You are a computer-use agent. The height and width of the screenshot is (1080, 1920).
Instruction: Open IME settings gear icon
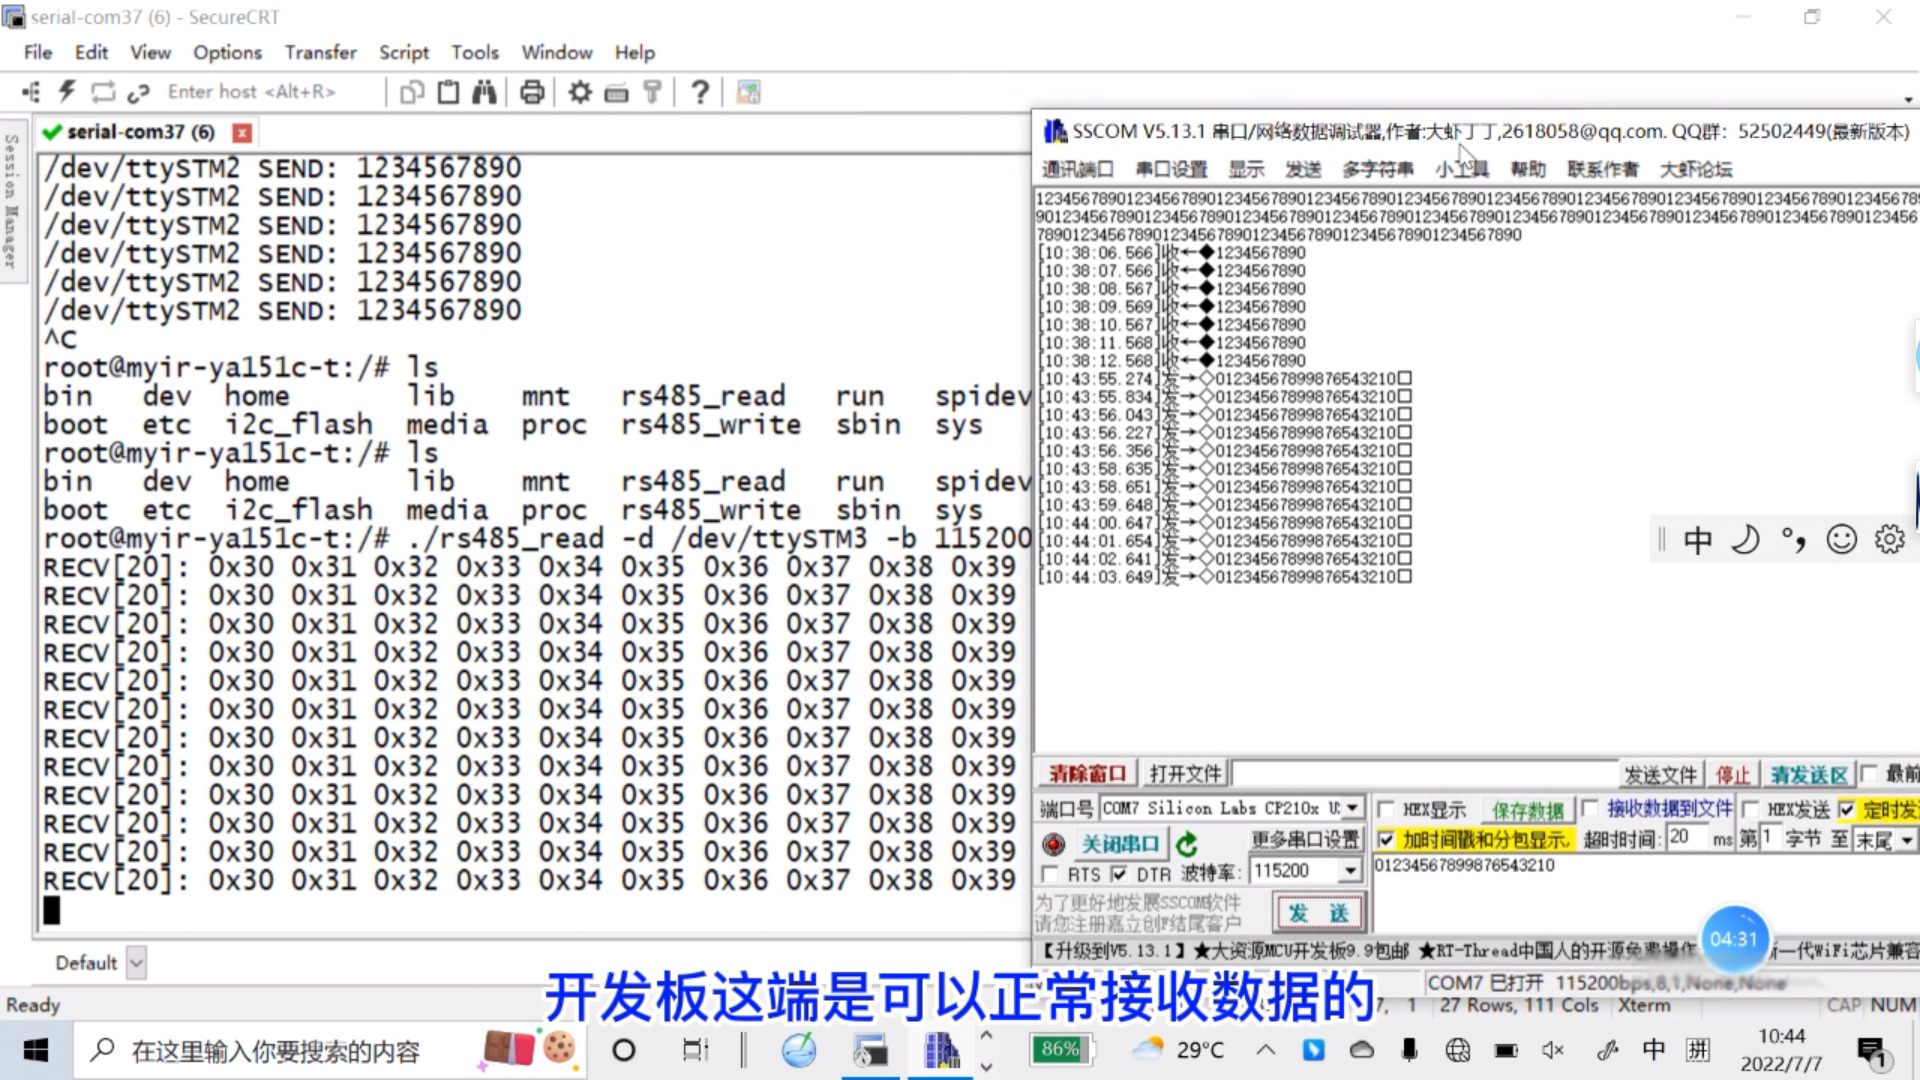coord(1889,540)
